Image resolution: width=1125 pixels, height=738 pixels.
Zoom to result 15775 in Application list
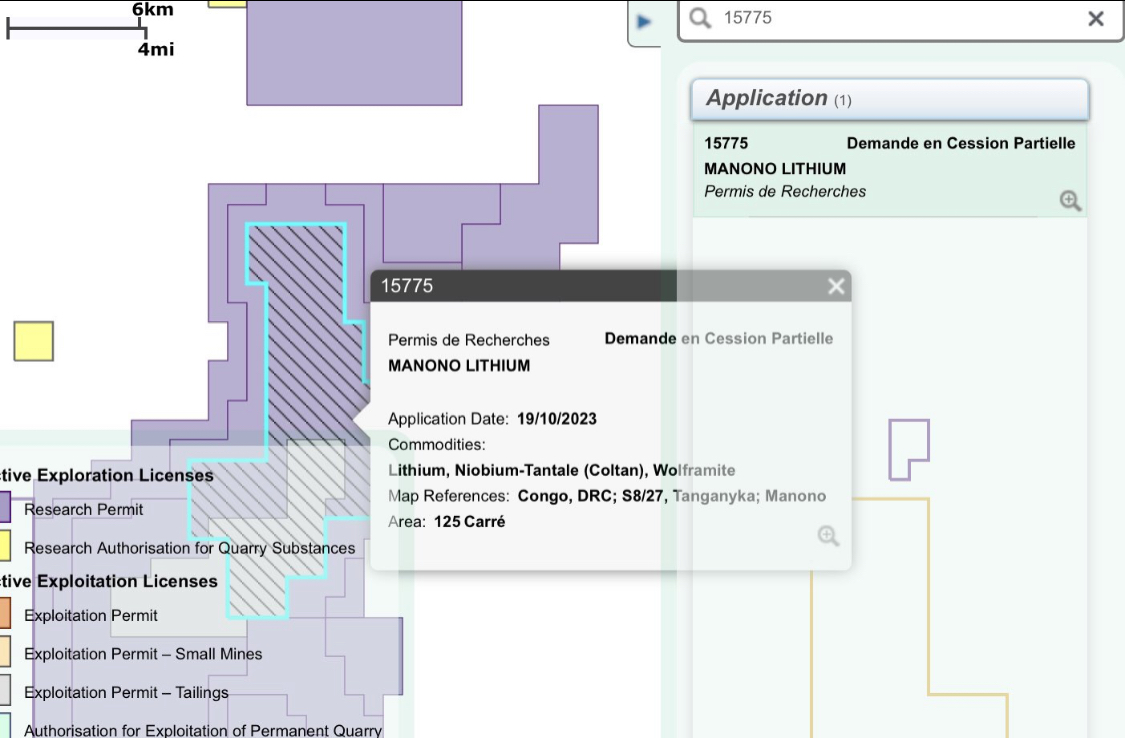(x=1070, y=200)
